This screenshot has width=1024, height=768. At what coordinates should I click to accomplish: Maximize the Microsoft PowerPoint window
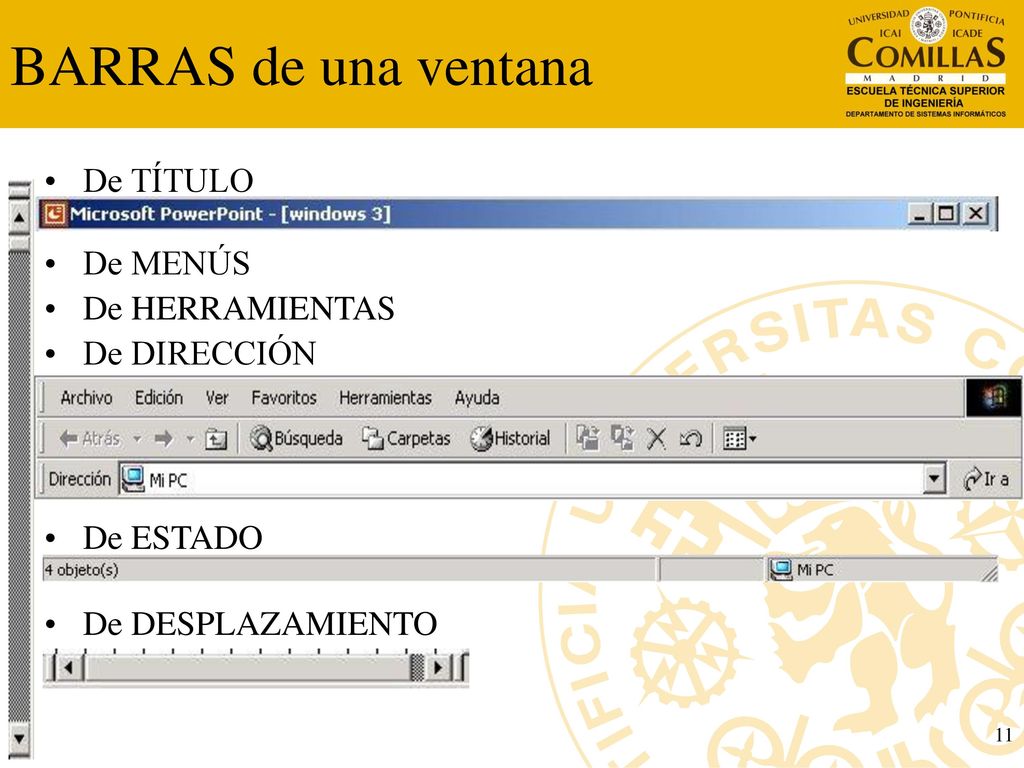coord(946,214)
